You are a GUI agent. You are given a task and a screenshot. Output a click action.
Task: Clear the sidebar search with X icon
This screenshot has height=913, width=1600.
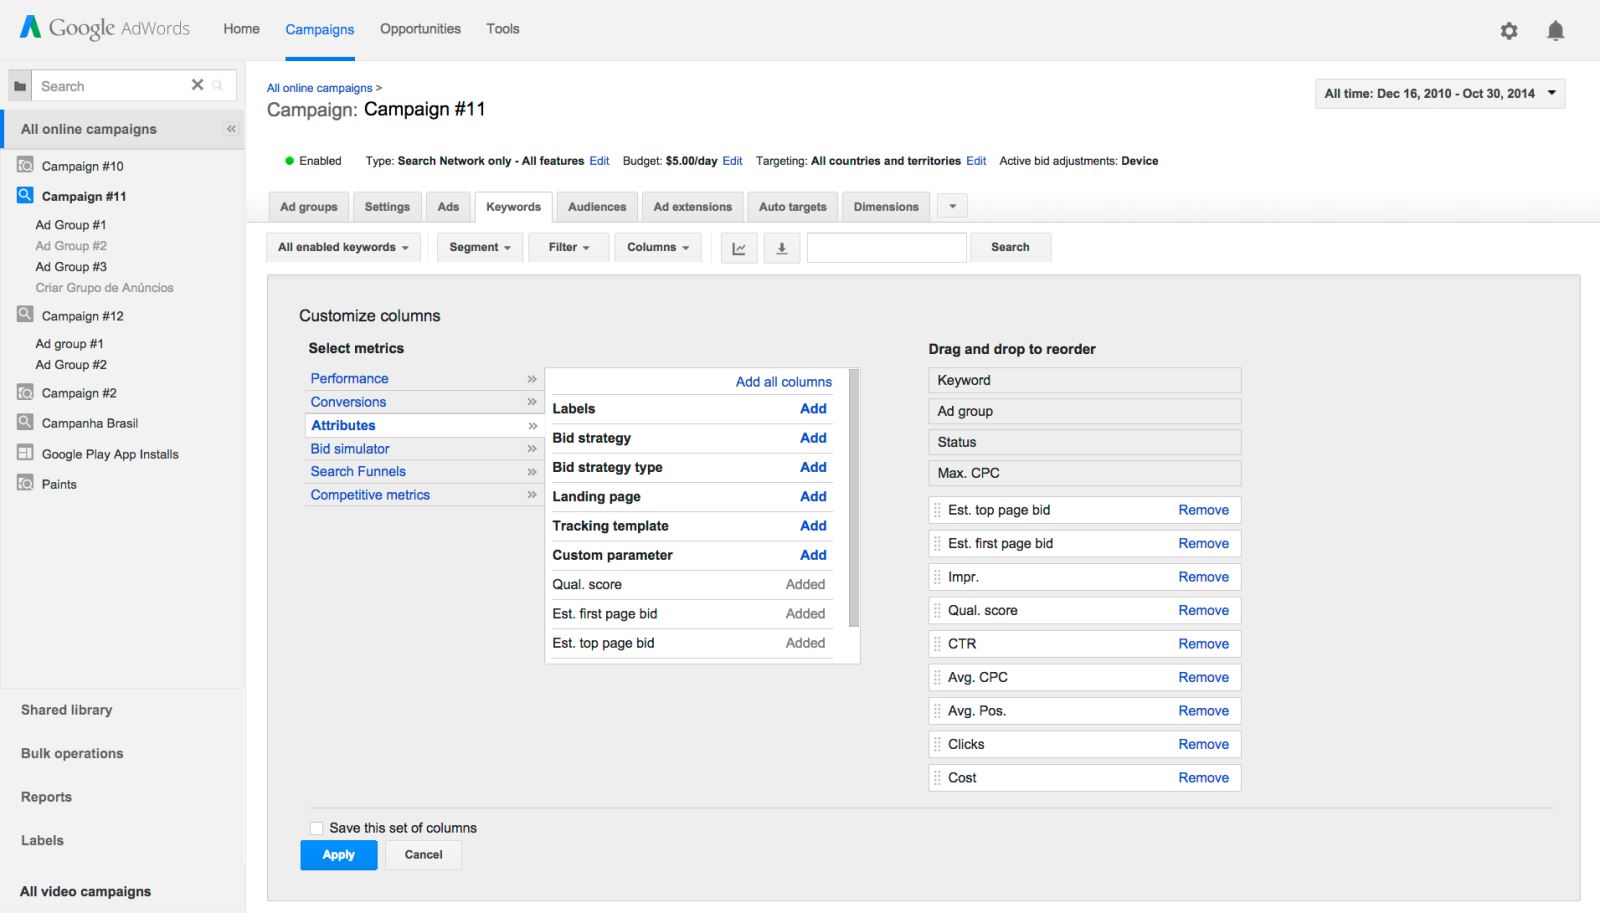(x=197, y=85)
